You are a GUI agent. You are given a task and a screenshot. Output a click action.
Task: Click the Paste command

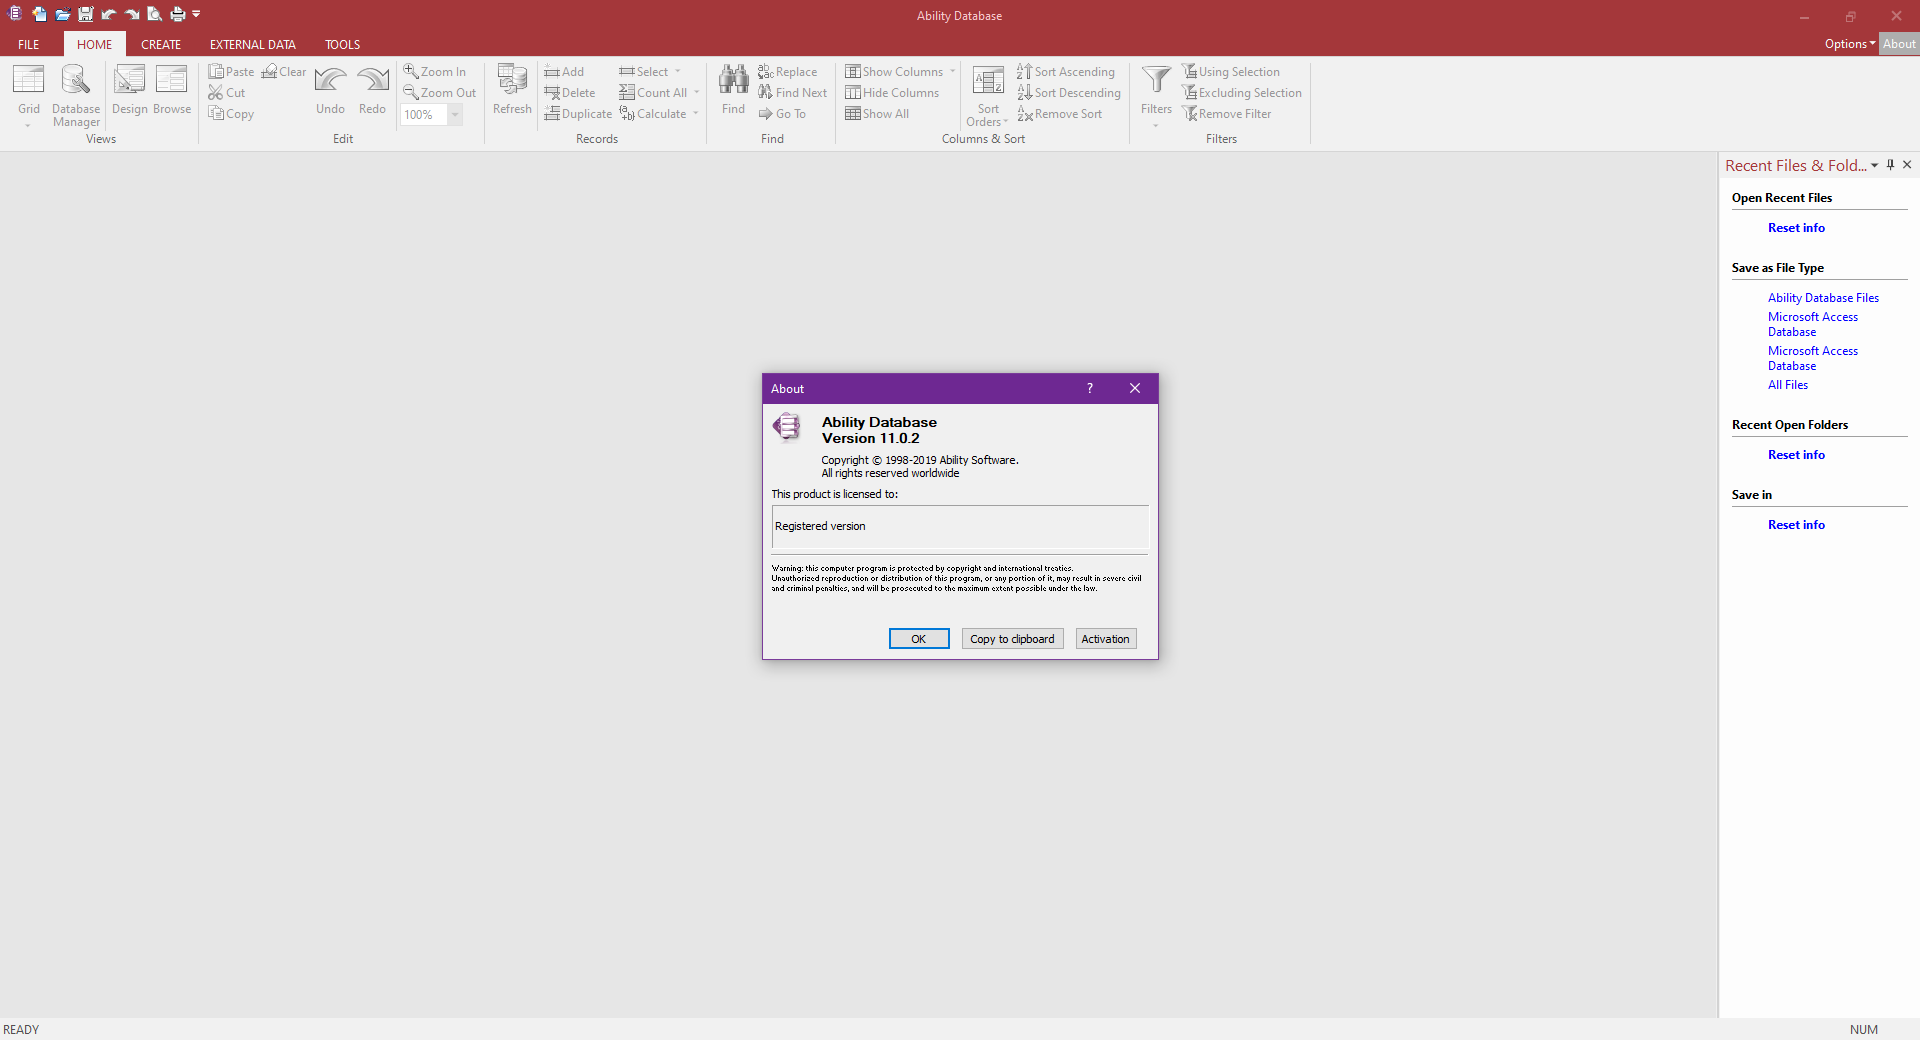231,72
